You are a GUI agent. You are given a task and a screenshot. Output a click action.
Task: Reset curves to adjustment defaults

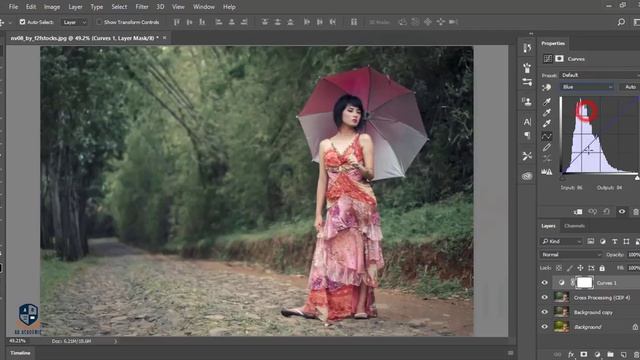pos(607,211)
